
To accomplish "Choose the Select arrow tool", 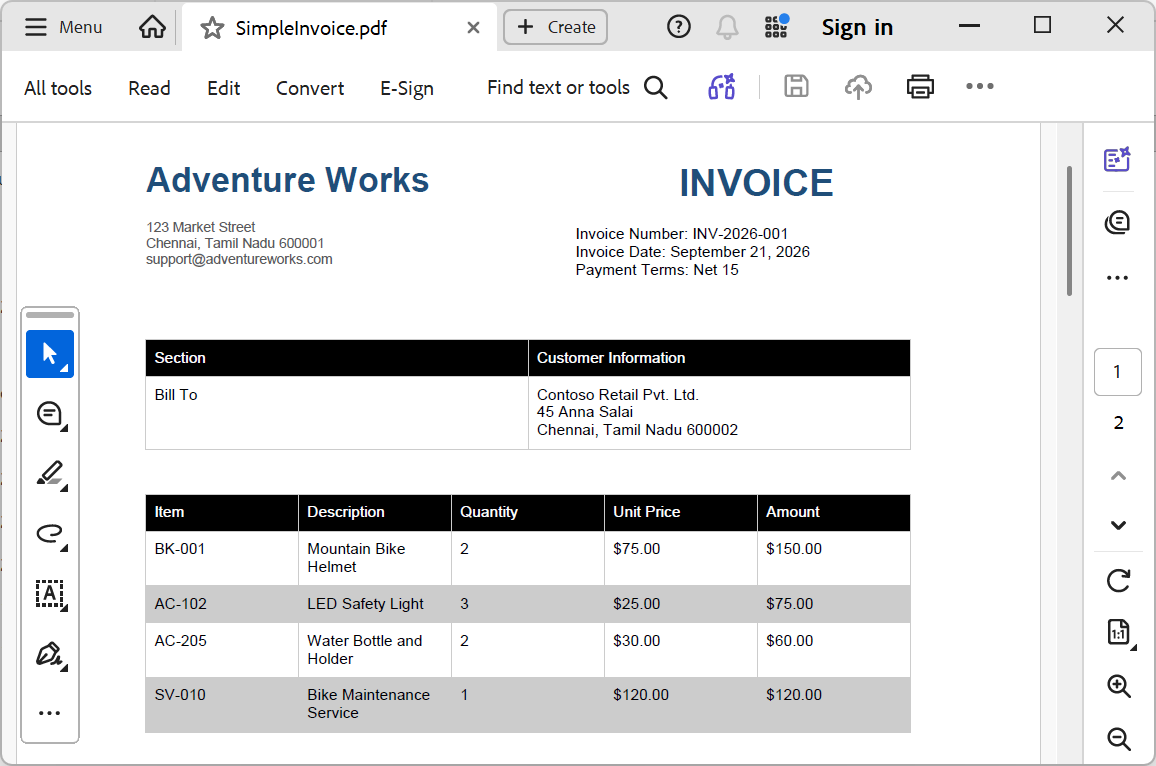I will (x=50, y=354).
